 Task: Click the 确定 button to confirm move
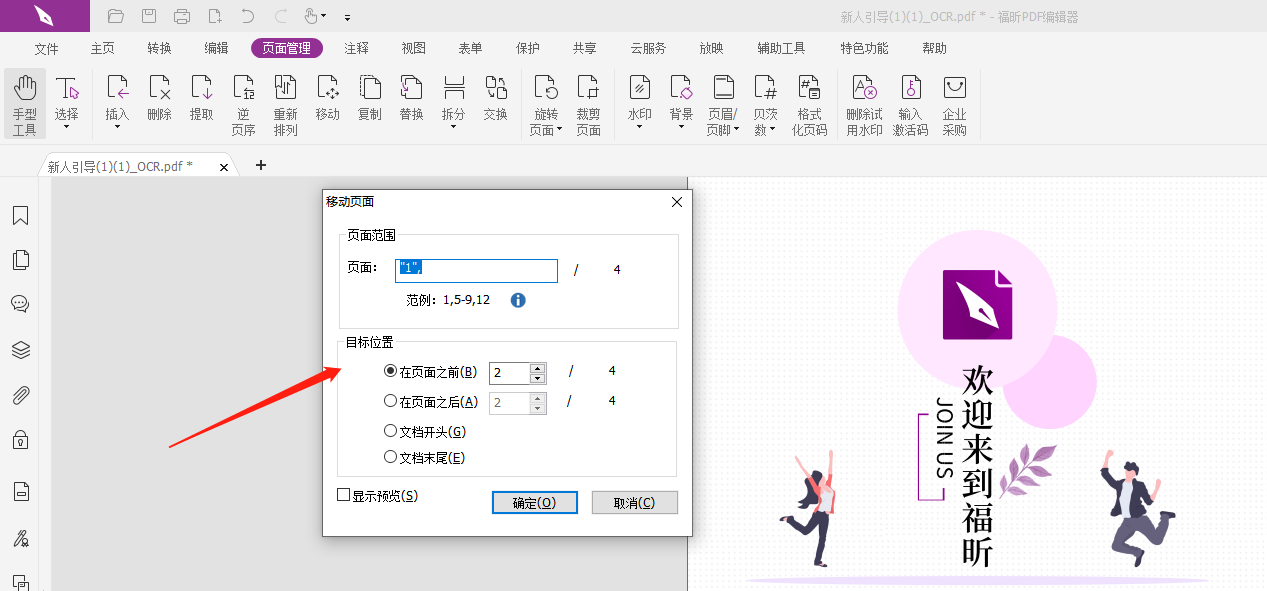click(534, 502)
